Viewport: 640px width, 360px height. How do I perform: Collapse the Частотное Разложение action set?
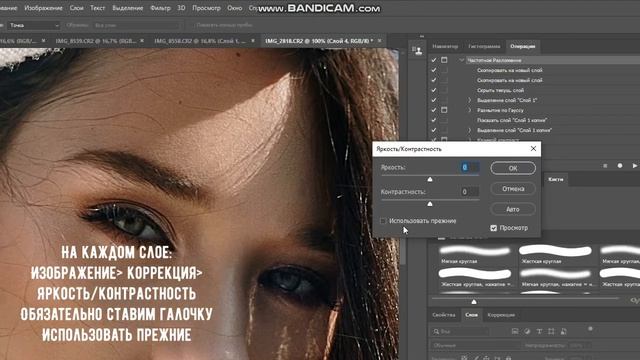462,60
